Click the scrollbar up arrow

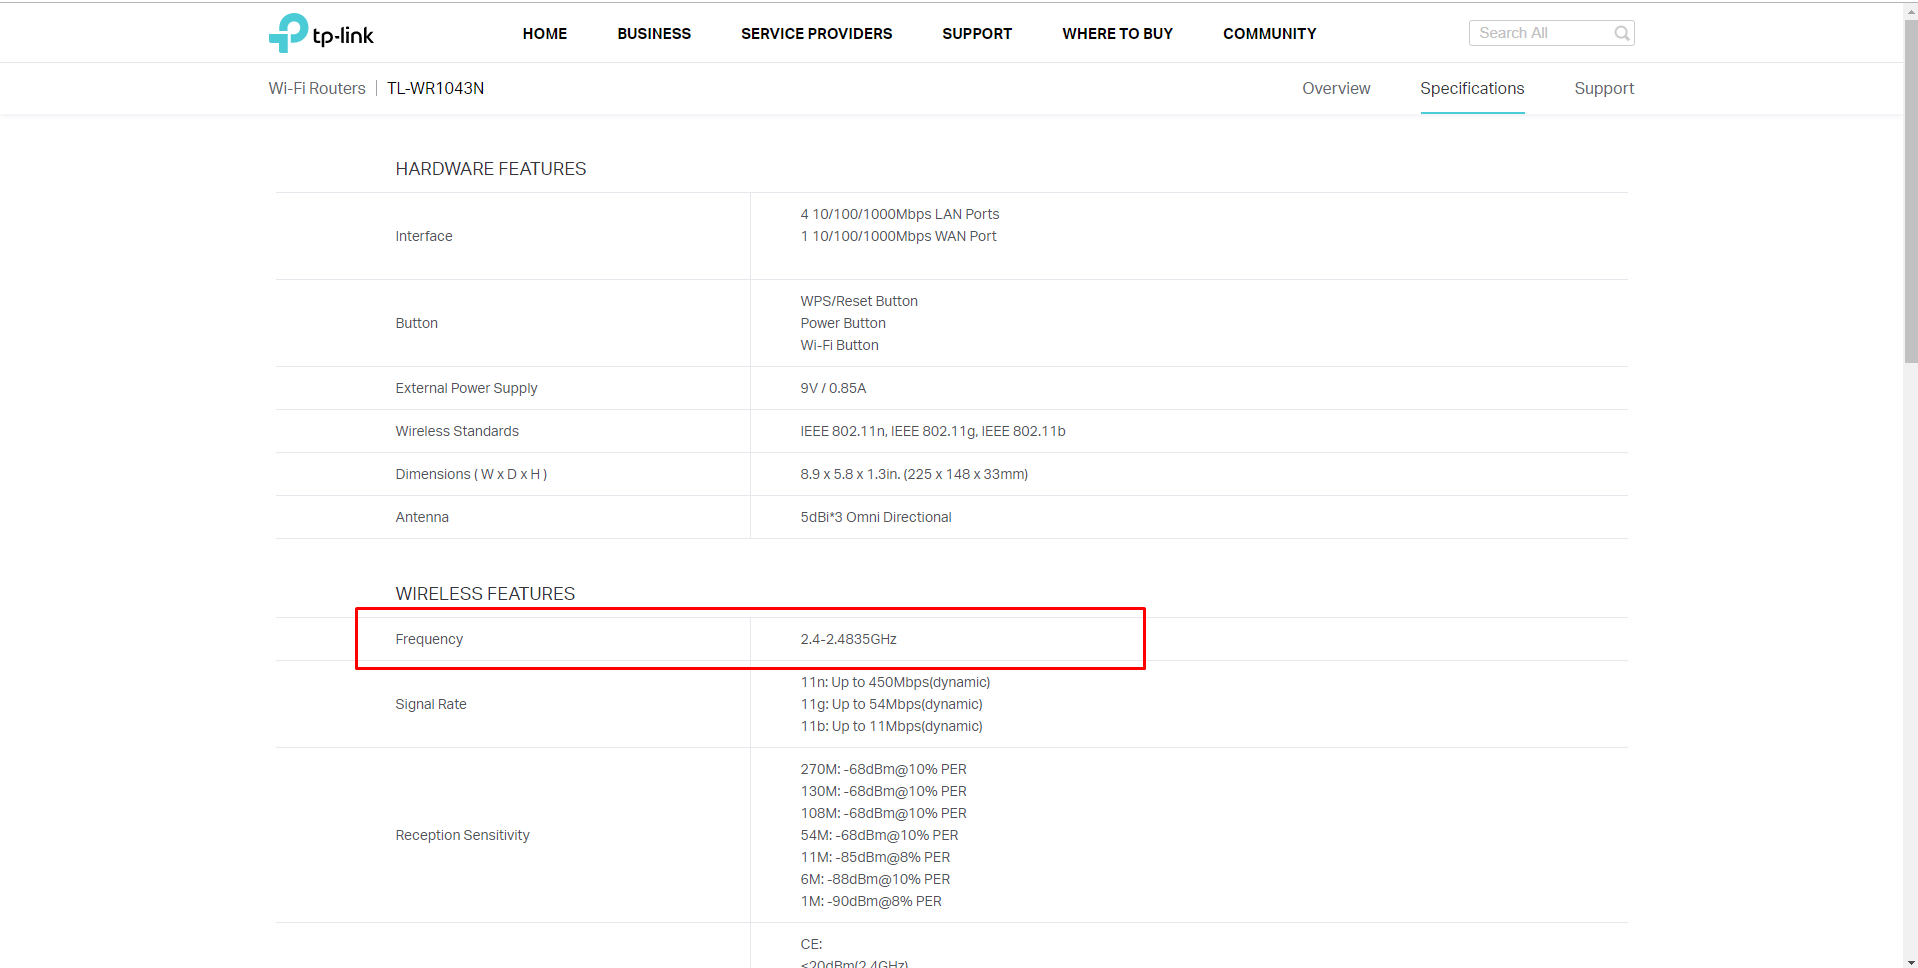click(x=1910, y=10)
